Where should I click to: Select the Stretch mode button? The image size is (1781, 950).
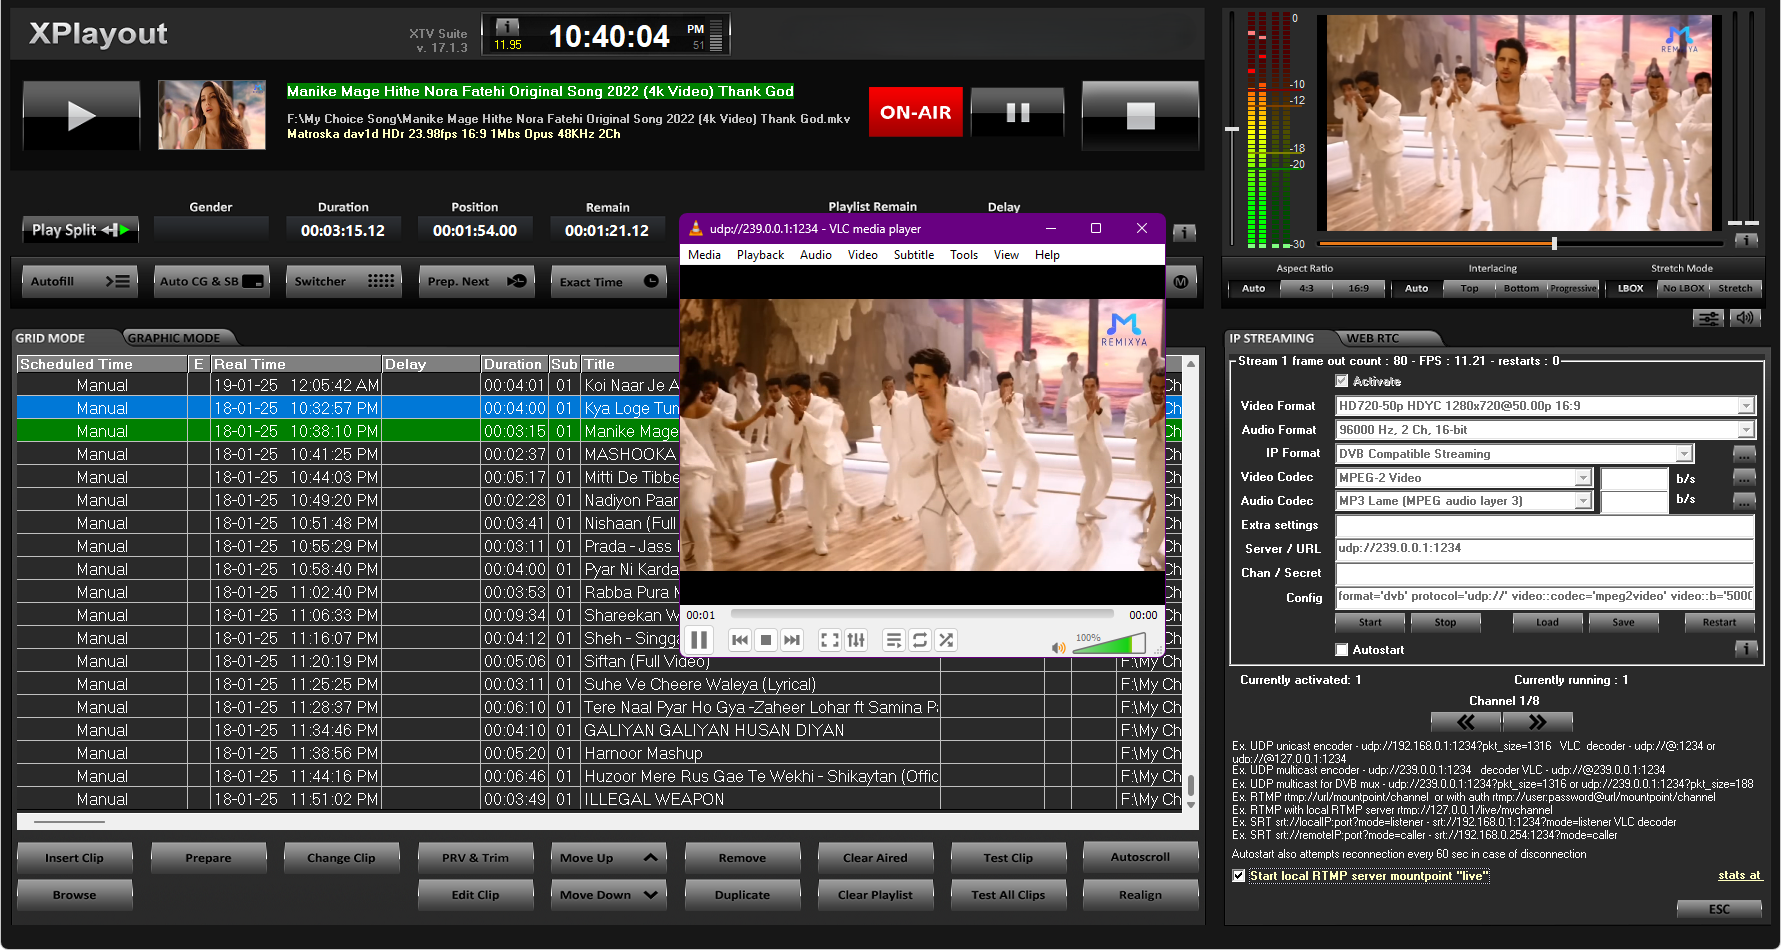1735,289
